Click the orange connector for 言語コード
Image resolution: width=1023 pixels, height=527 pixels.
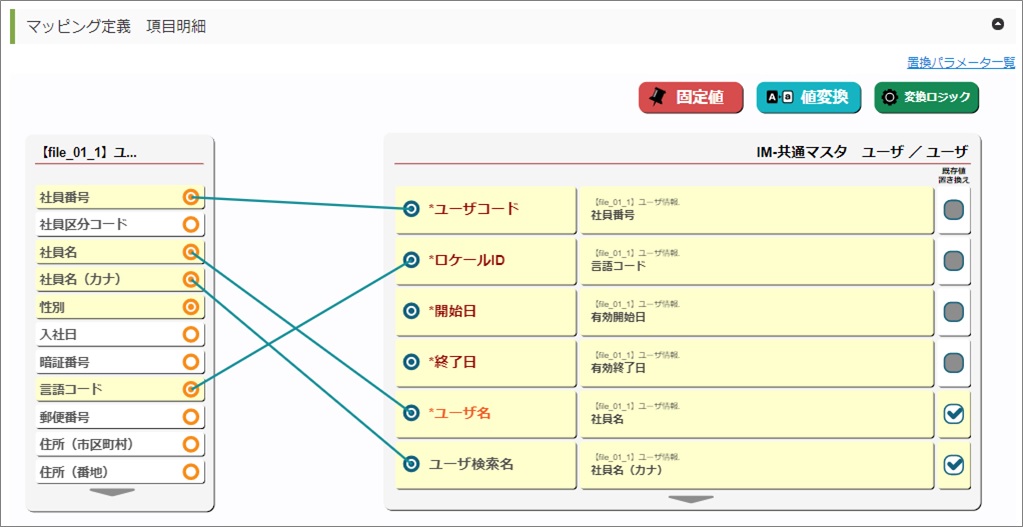(191, 389)
